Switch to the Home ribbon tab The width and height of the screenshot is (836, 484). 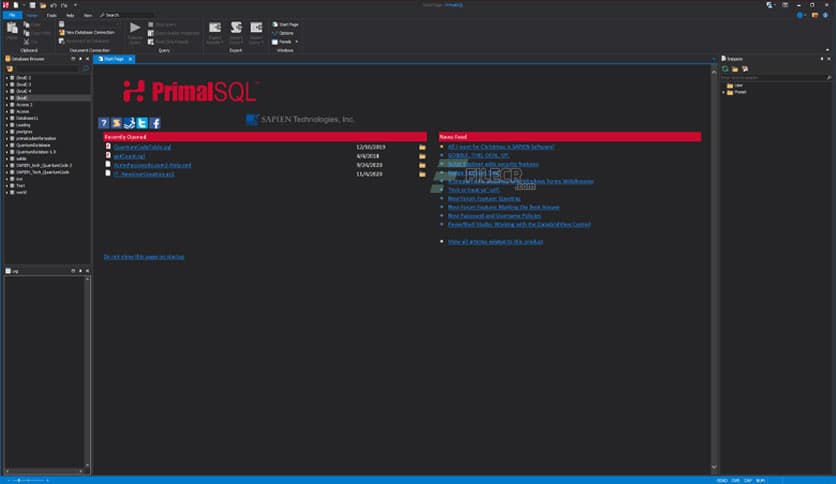click(32, 15)
